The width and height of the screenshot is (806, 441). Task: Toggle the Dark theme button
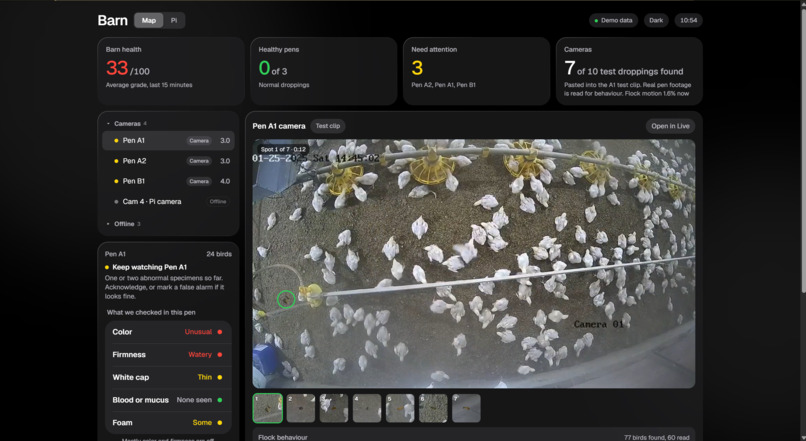tap(656, 21)
